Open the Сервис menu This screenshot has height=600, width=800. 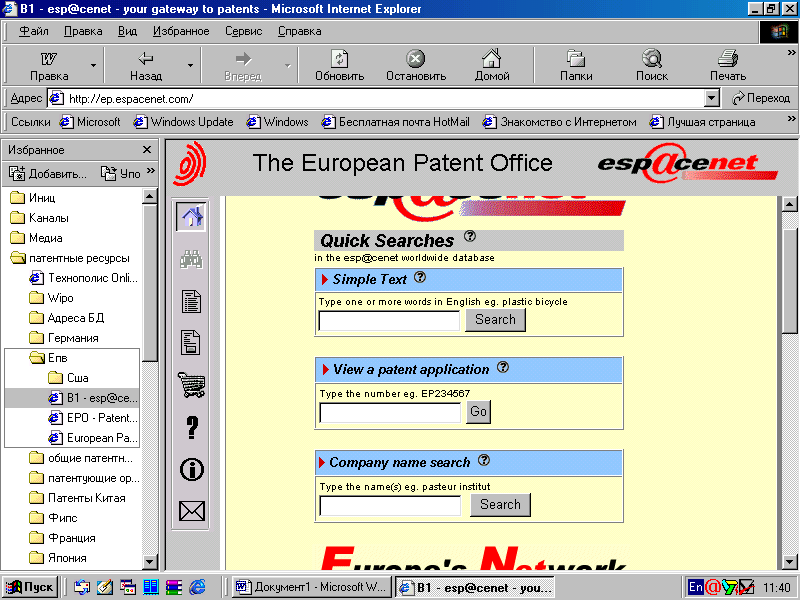click(243, 31)
